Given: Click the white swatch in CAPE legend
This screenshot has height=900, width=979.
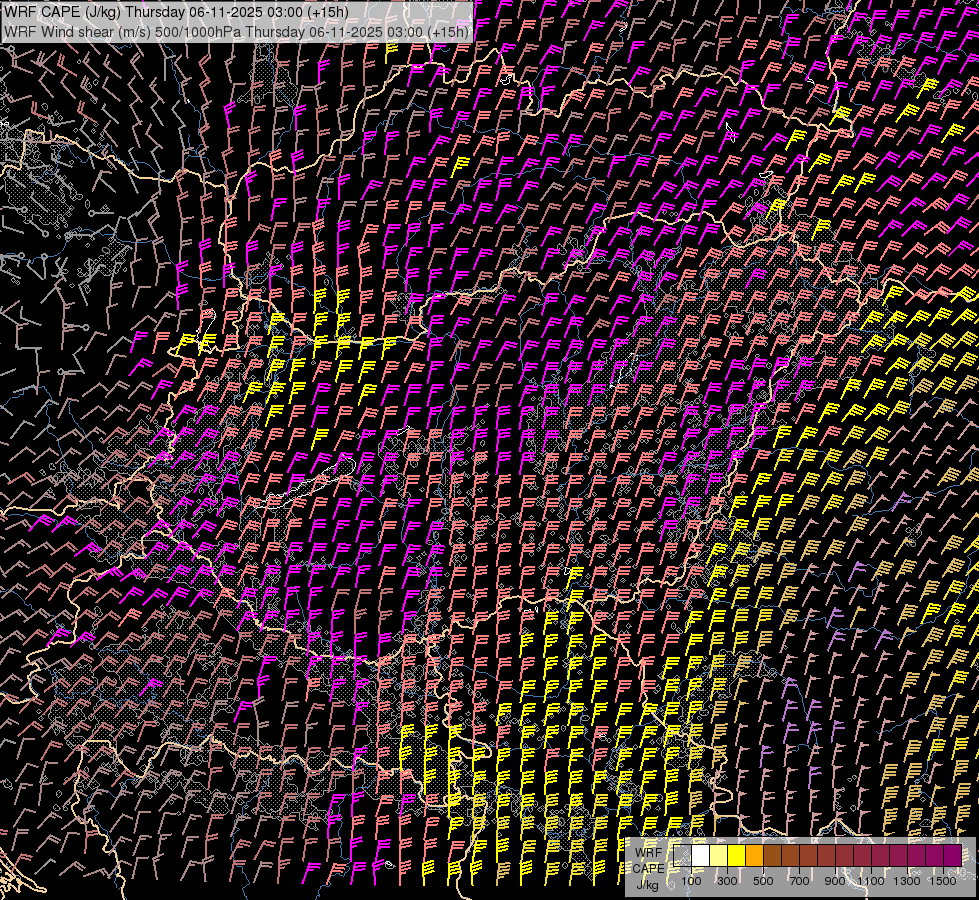Looking at the screenshot, I should tap(701, 856).
